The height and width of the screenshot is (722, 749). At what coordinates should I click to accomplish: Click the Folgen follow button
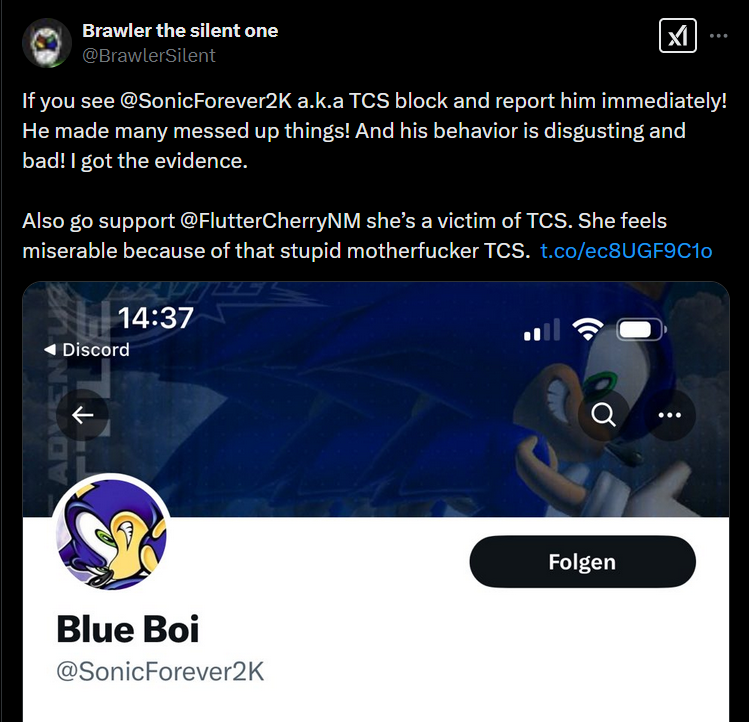[x=582, y=561]
